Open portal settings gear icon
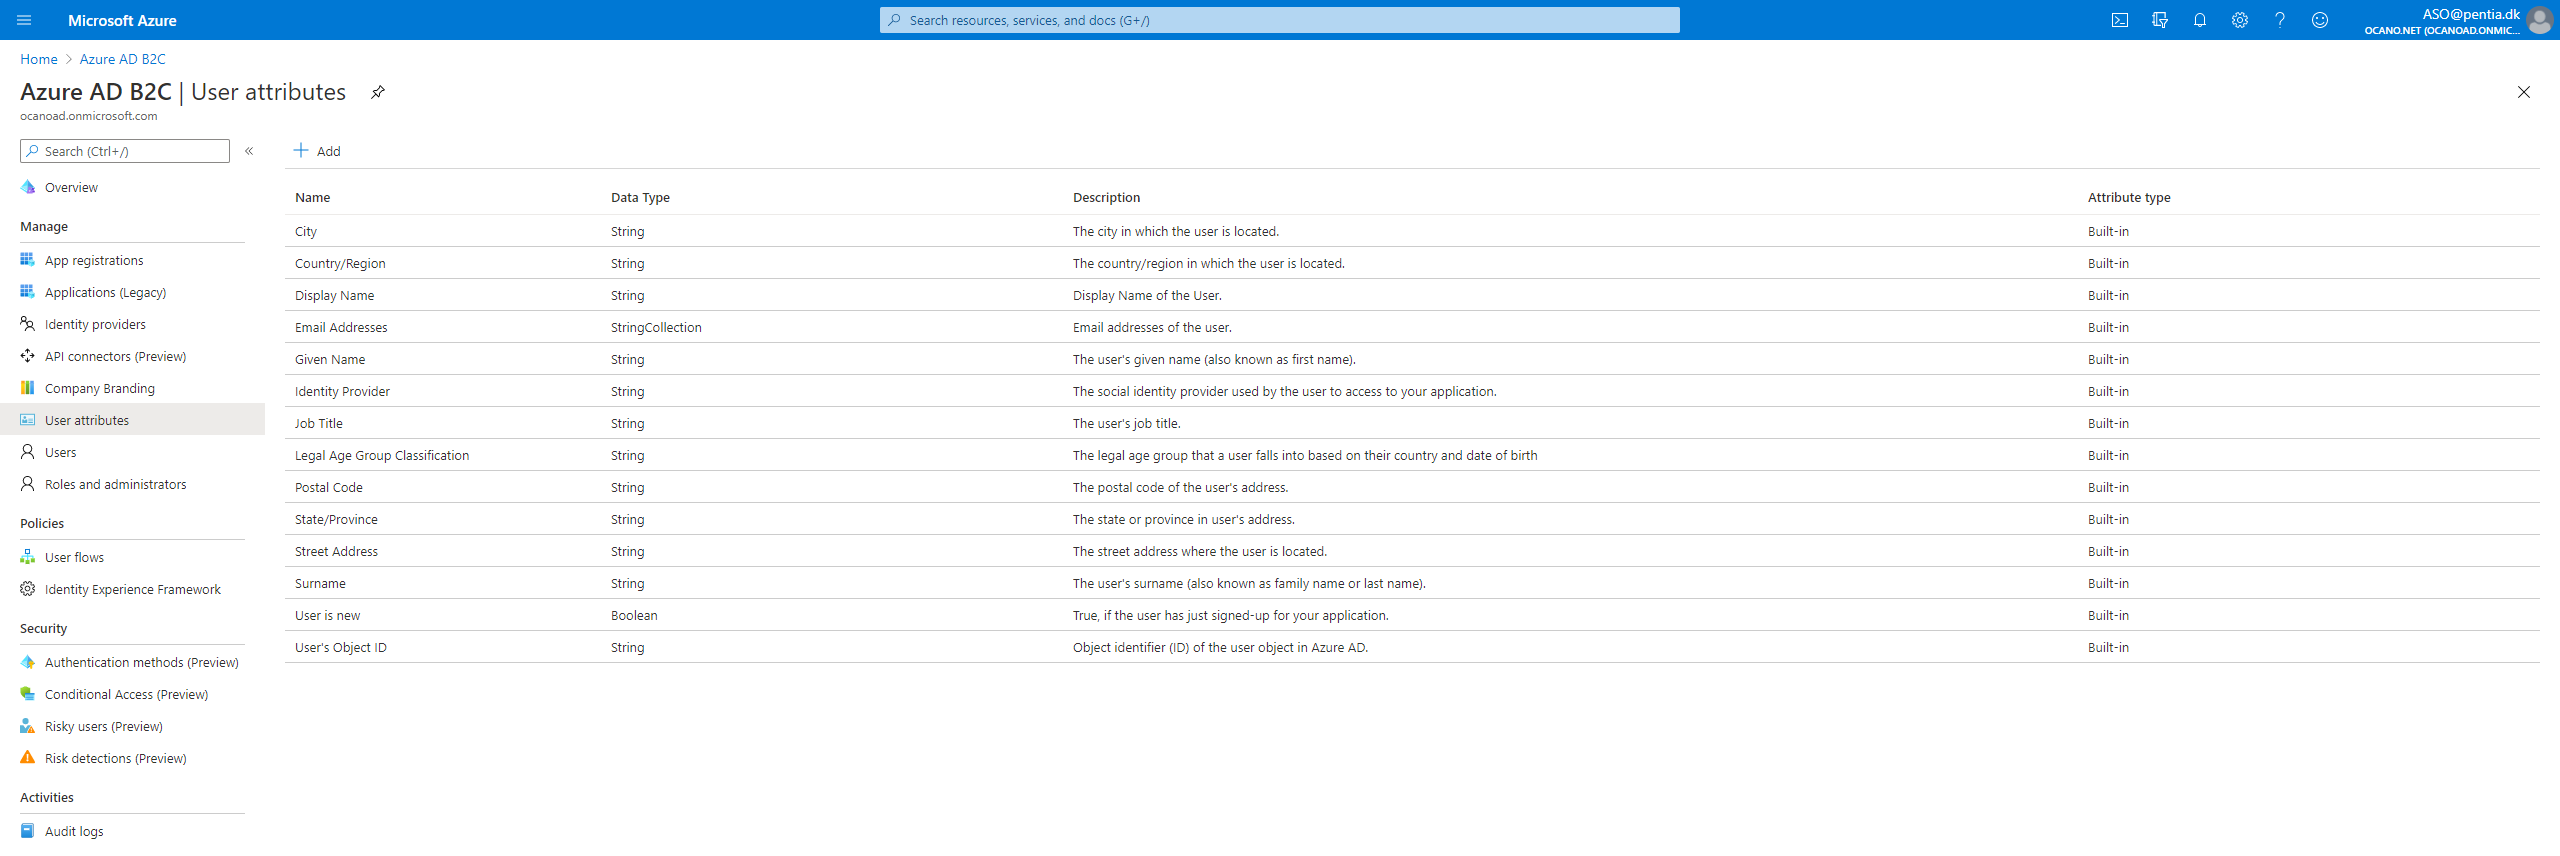This screenshot has height=856, width=2560. tap(2239, 20)
